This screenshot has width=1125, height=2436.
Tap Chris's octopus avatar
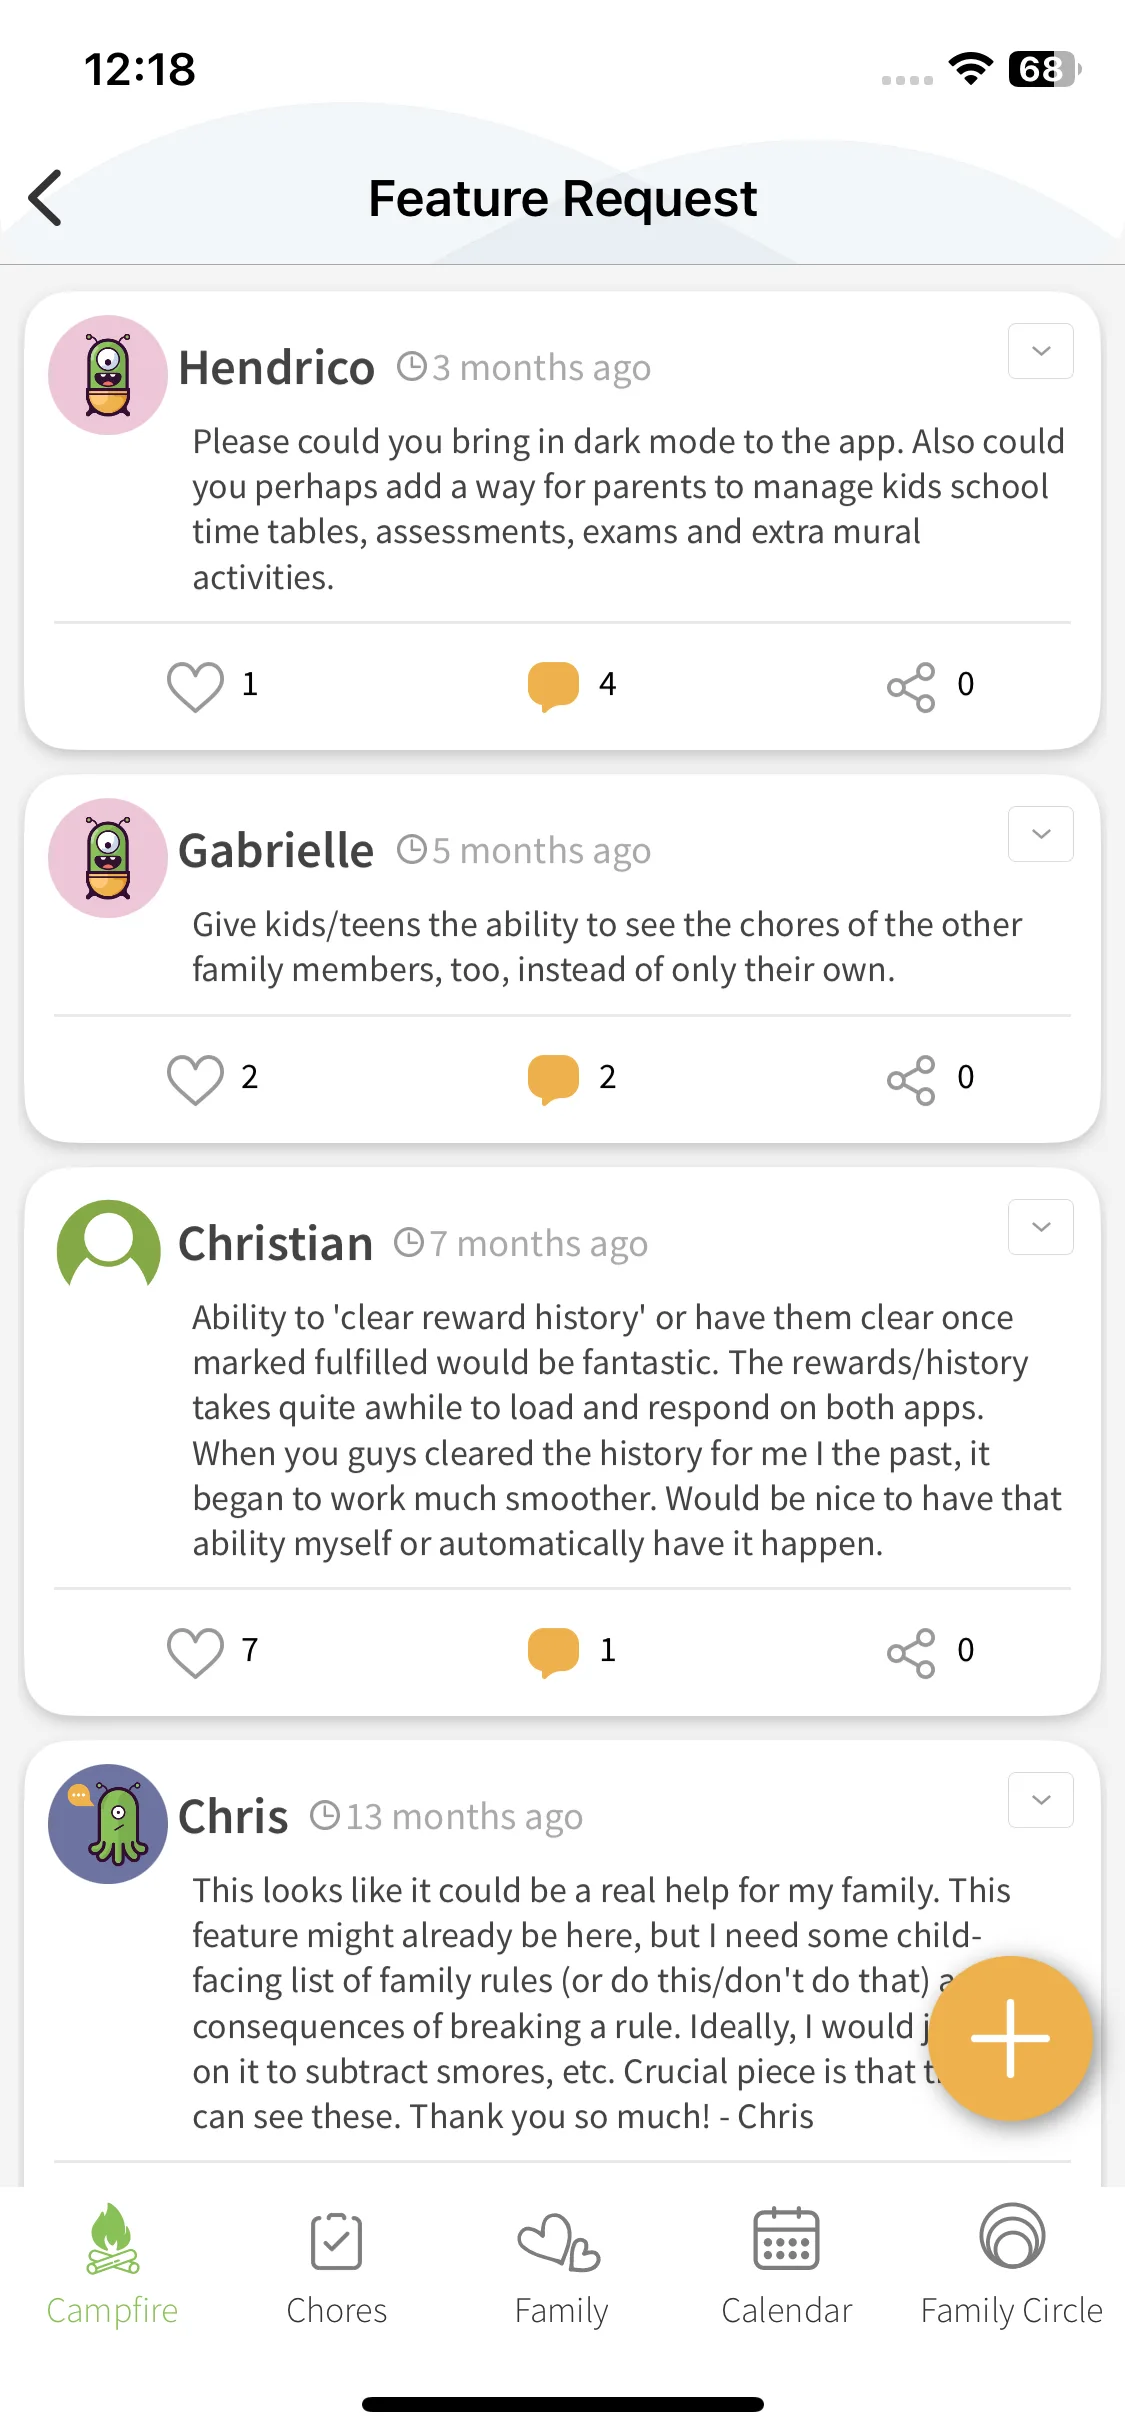(x=108, y=1824)
